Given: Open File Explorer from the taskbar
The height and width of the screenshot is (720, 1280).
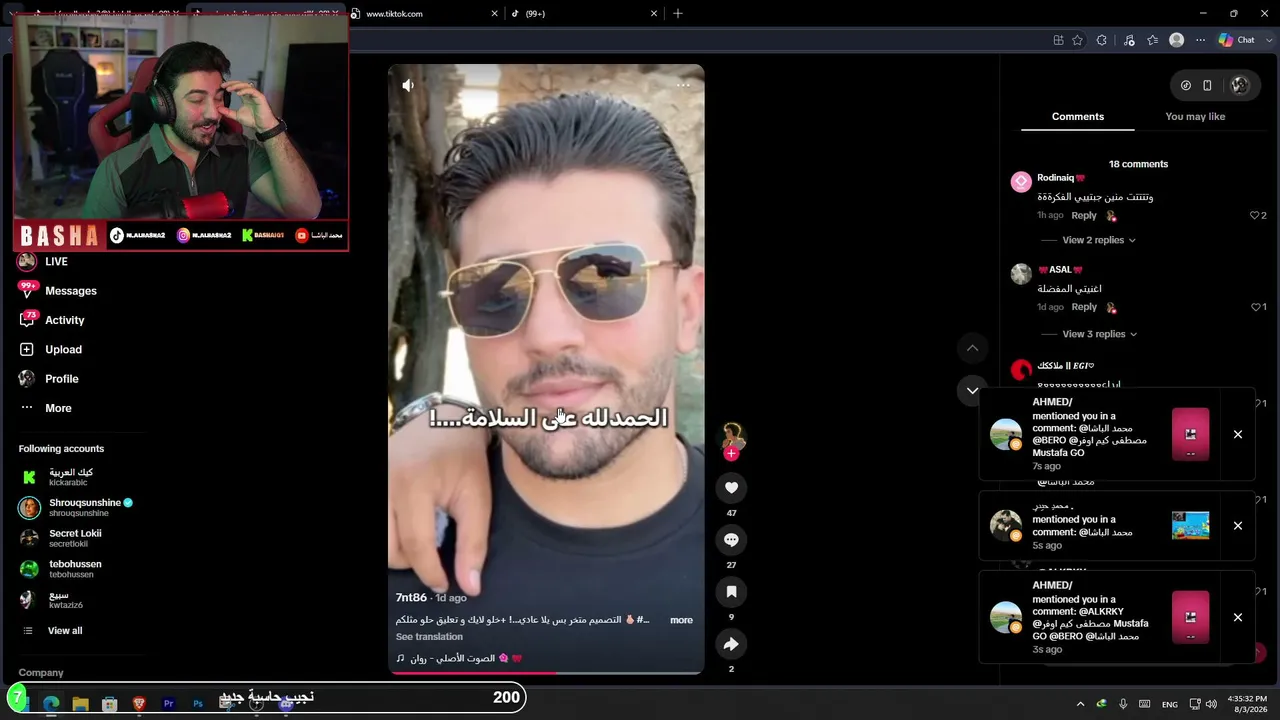Looking at the screenshot, I should (x=81, y=704).
